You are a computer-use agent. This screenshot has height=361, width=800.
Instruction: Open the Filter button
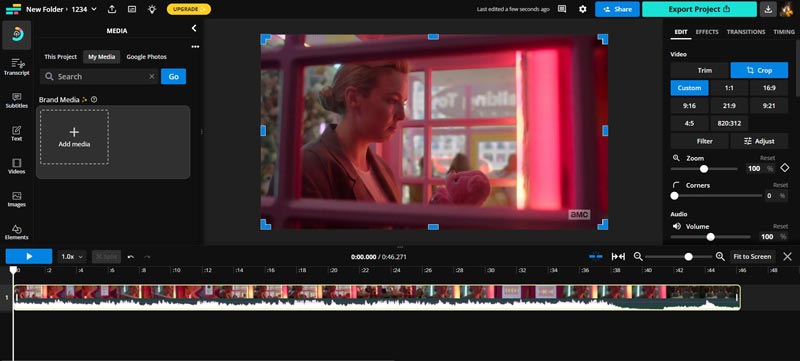pyautogui.click(x=699, y=141)
